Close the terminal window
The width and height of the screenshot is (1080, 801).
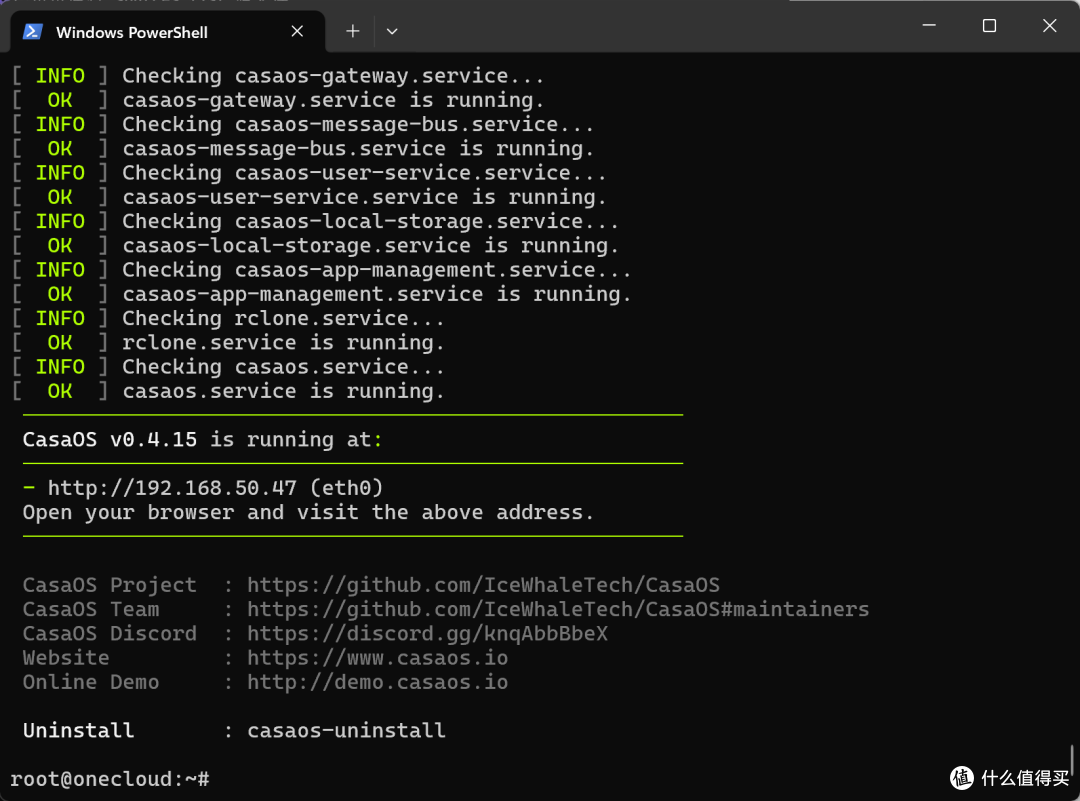pyautogui.click(x=1049, y=27)
